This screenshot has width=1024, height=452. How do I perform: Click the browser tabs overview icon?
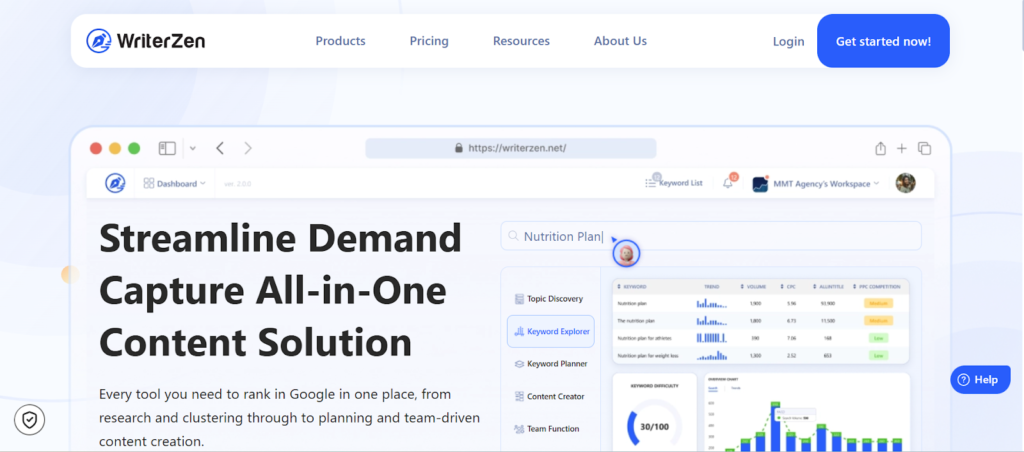tap(924, 148)
